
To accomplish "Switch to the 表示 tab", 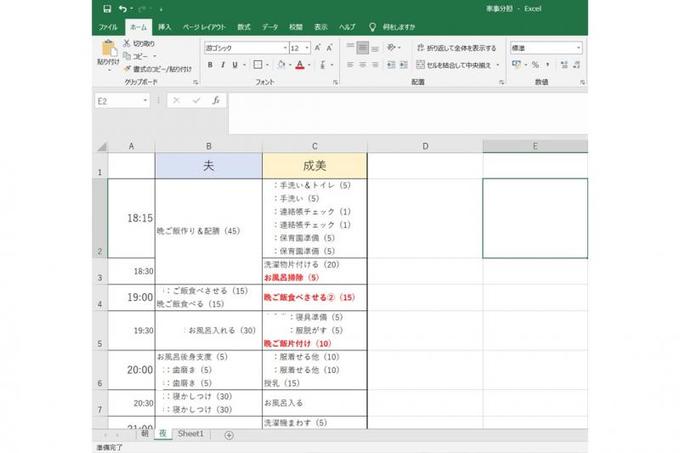I will click(321, 27).
